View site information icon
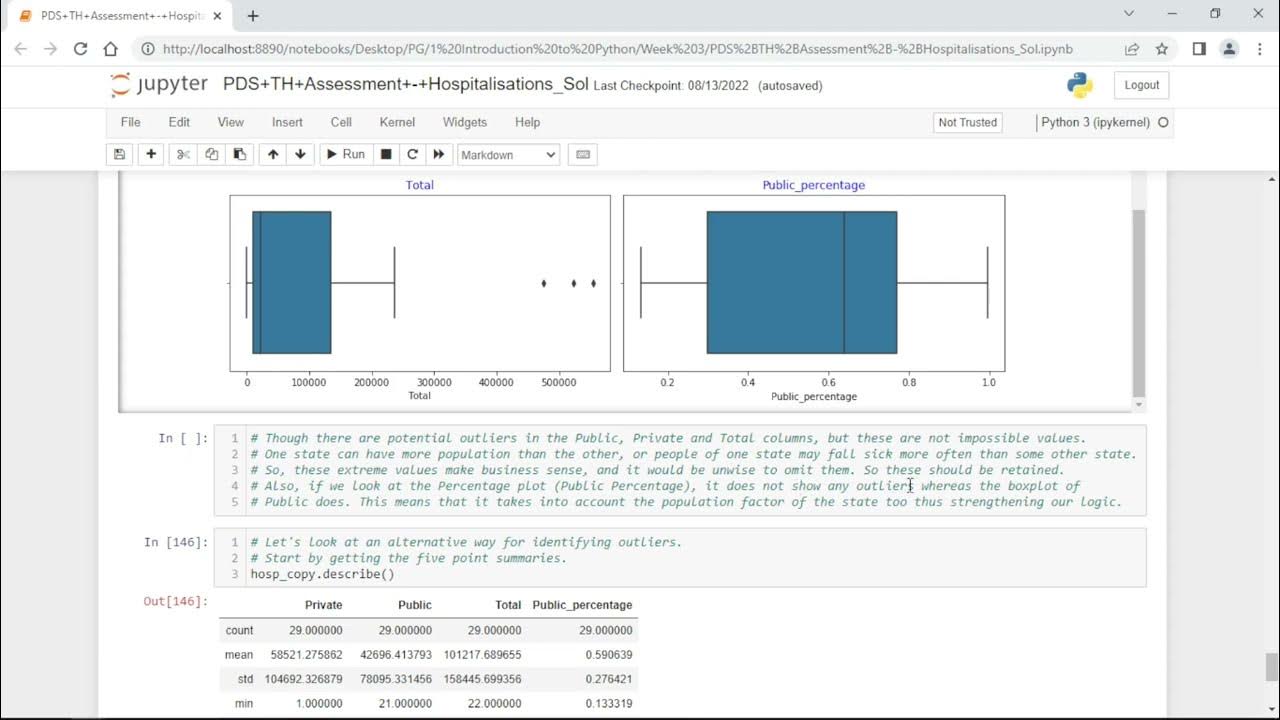The width and height of the screenshot is (1280, 720). tap(148, 49)
